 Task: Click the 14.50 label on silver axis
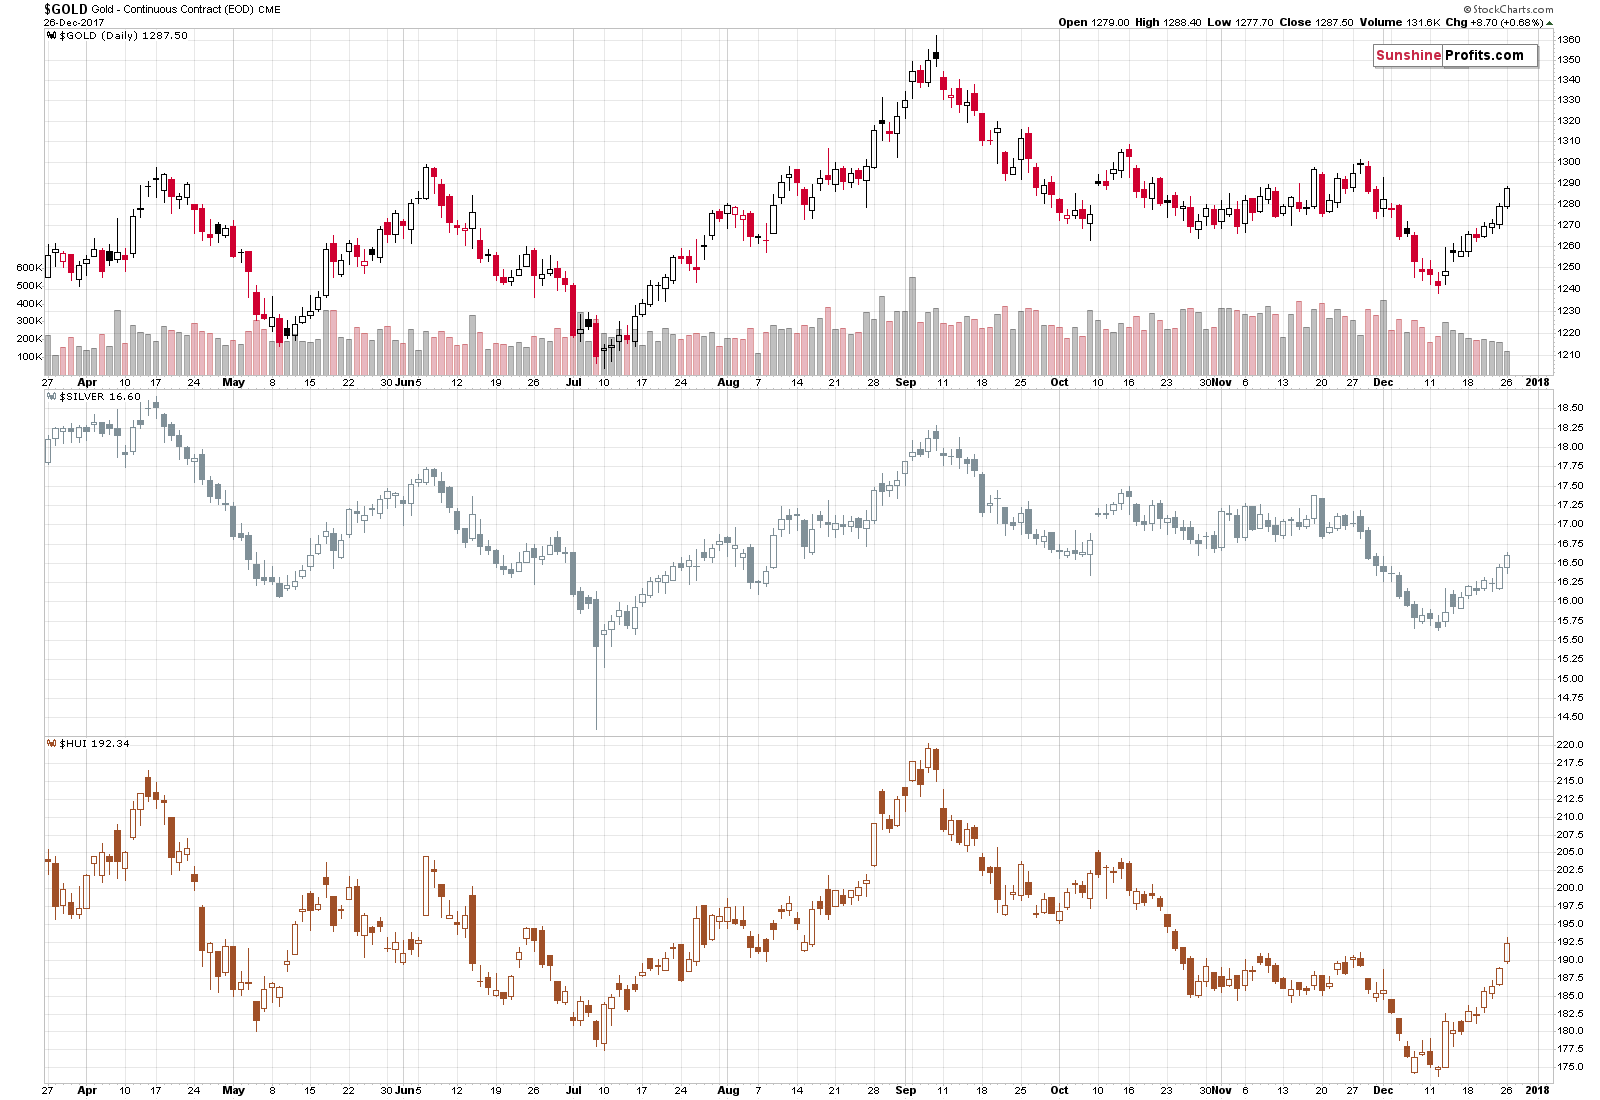pyautogui.click(x=1570, y=717)
